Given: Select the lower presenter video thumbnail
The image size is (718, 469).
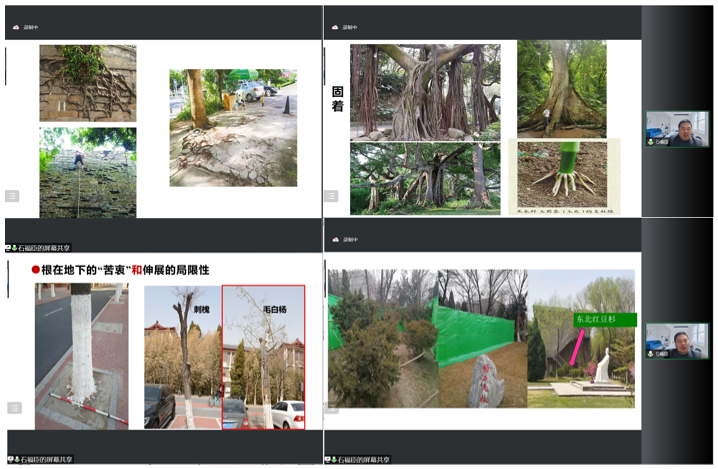Looking at the screenshot, I should click(x=676, y=340).
